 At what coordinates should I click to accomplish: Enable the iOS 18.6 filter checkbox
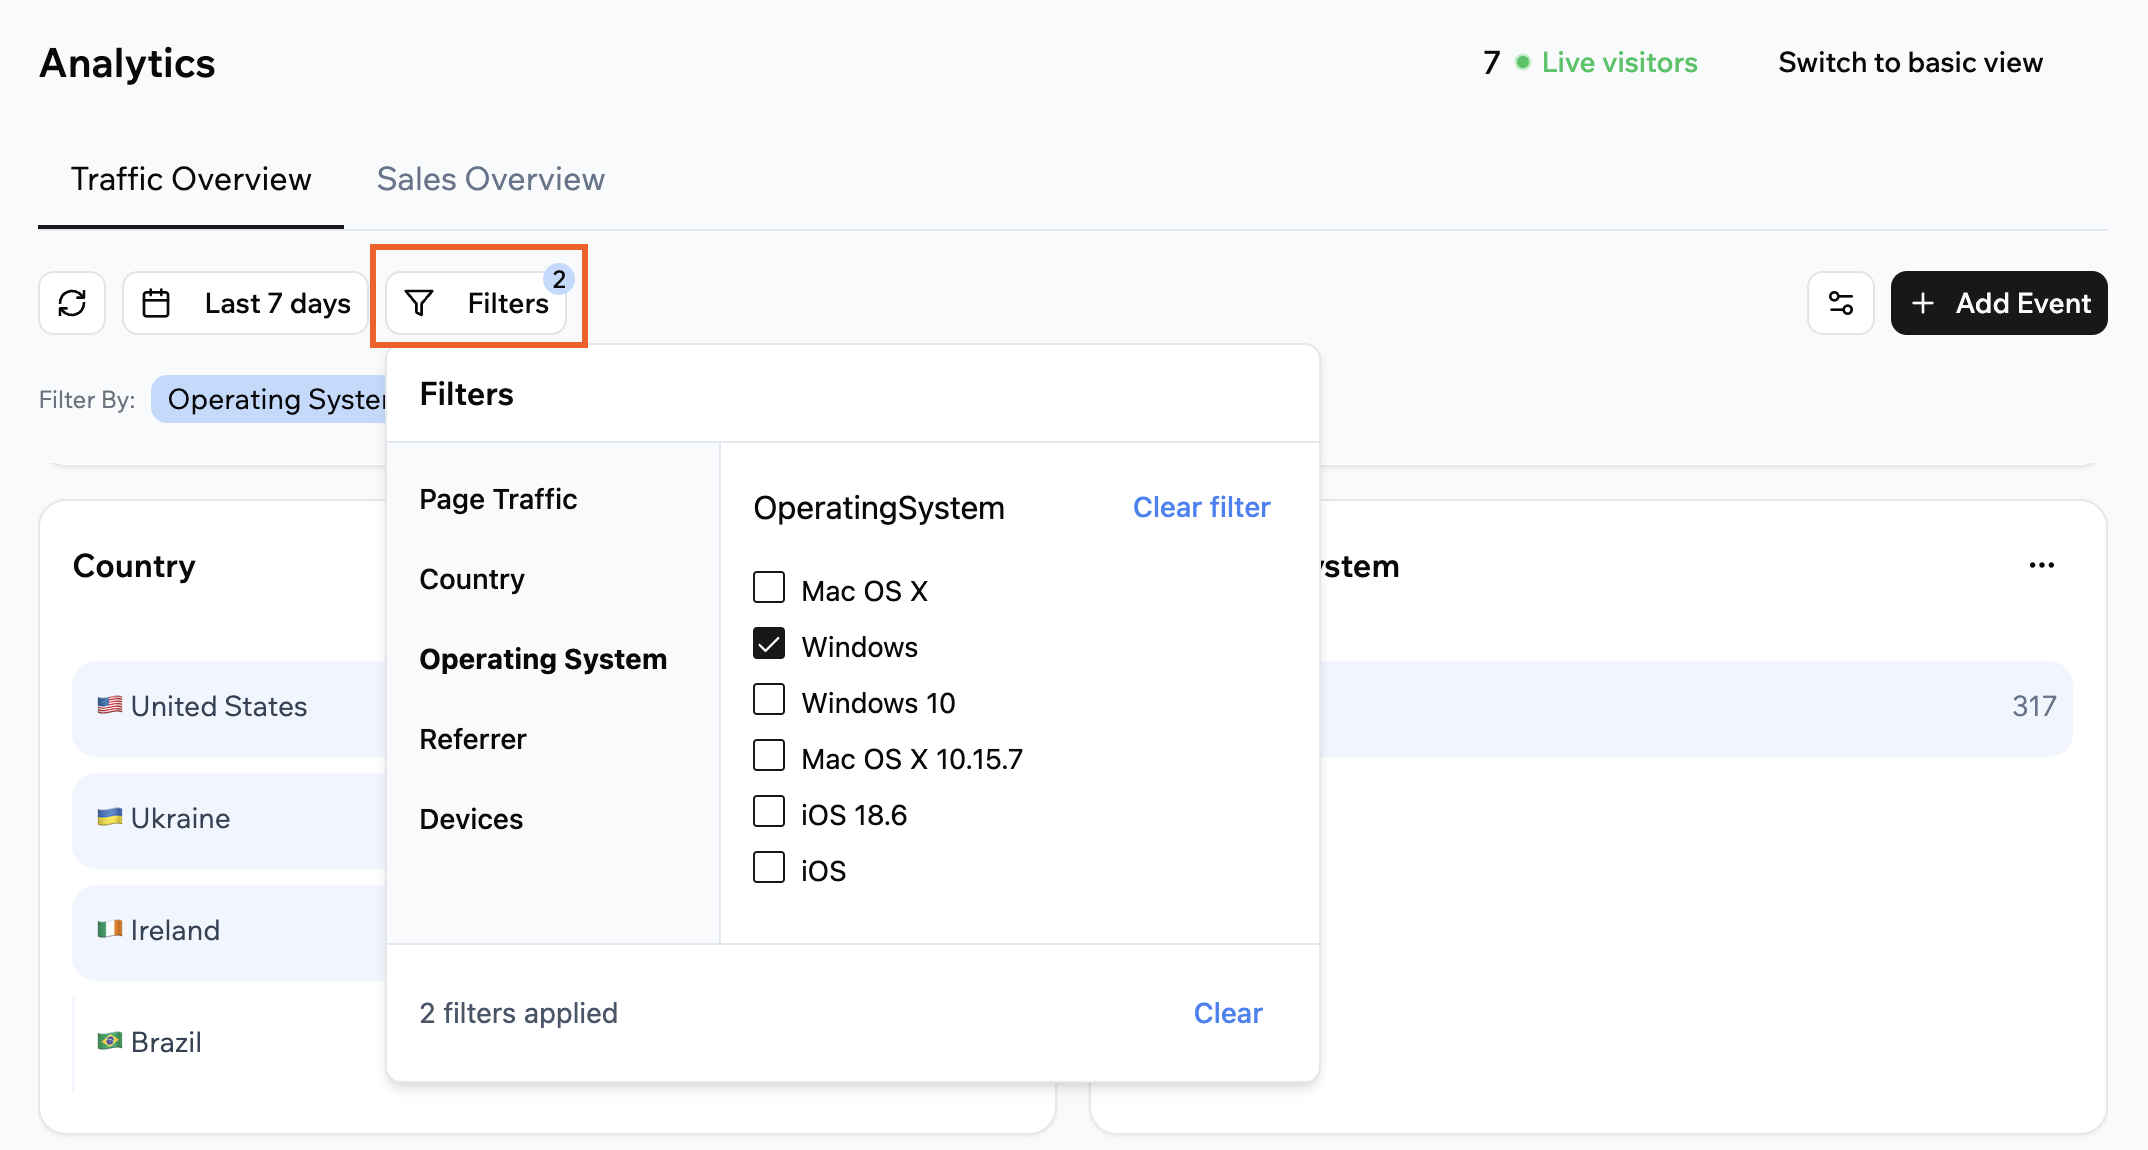[x=768, y=811]
